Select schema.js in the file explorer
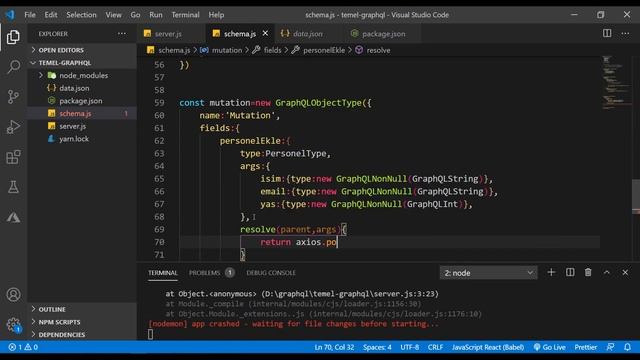Screen dimensions: 640x360 click(x=82, y=113)
